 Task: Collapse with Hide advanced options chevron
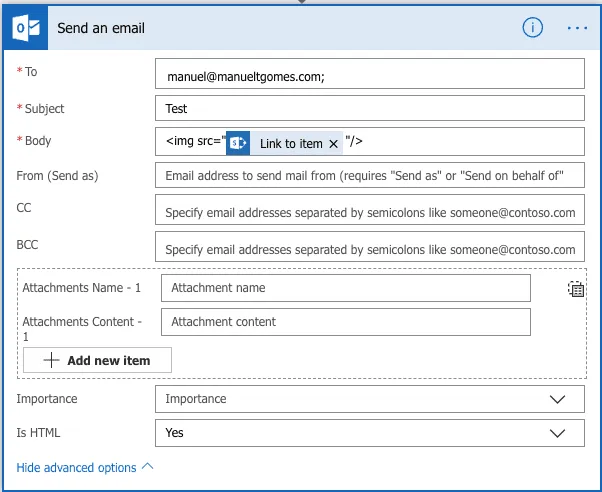[148, 467]
